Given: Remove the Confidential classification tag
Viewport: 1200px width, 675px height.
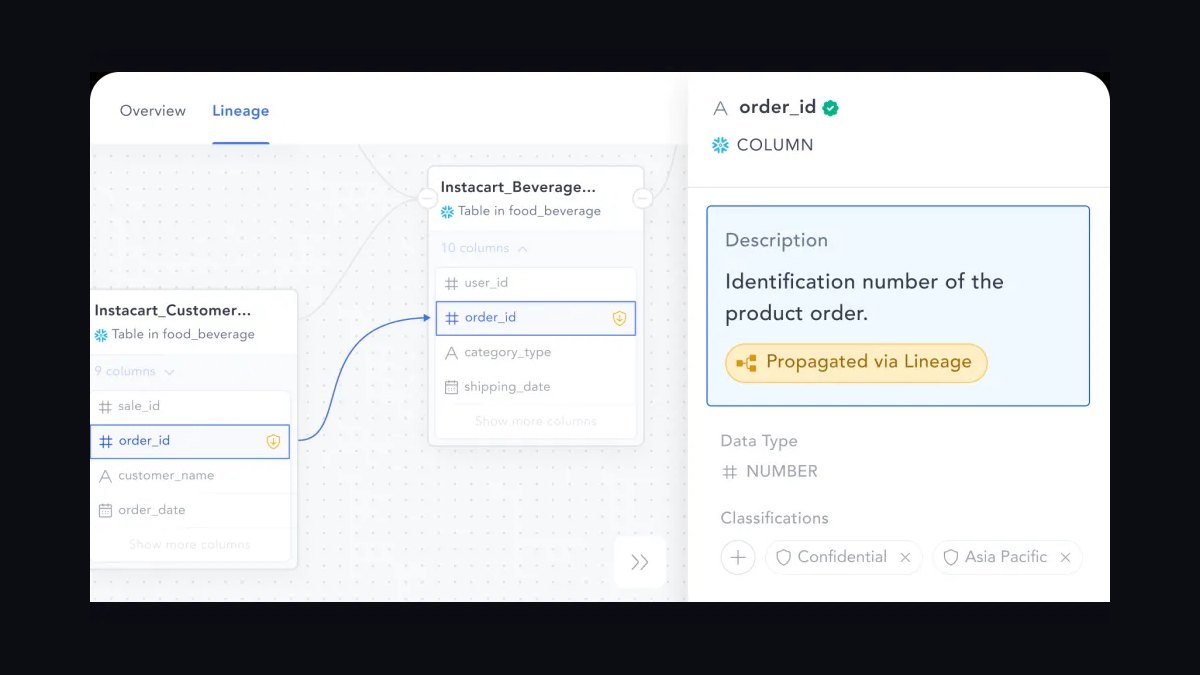Looking at the screenshot, I should click(x=905, y=557).
